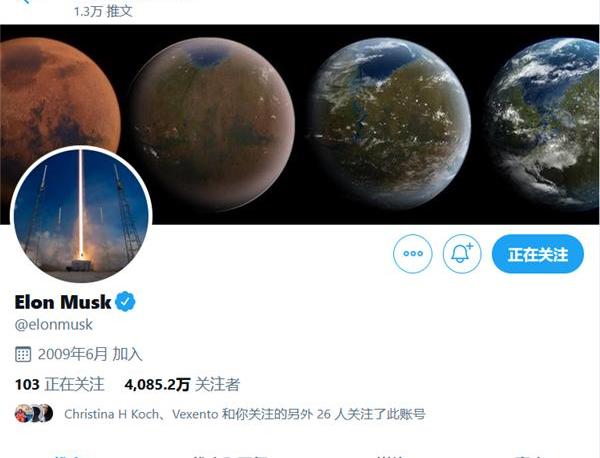Click the @elonmusk handle text
600x458 pixels.
click(54, 324)
